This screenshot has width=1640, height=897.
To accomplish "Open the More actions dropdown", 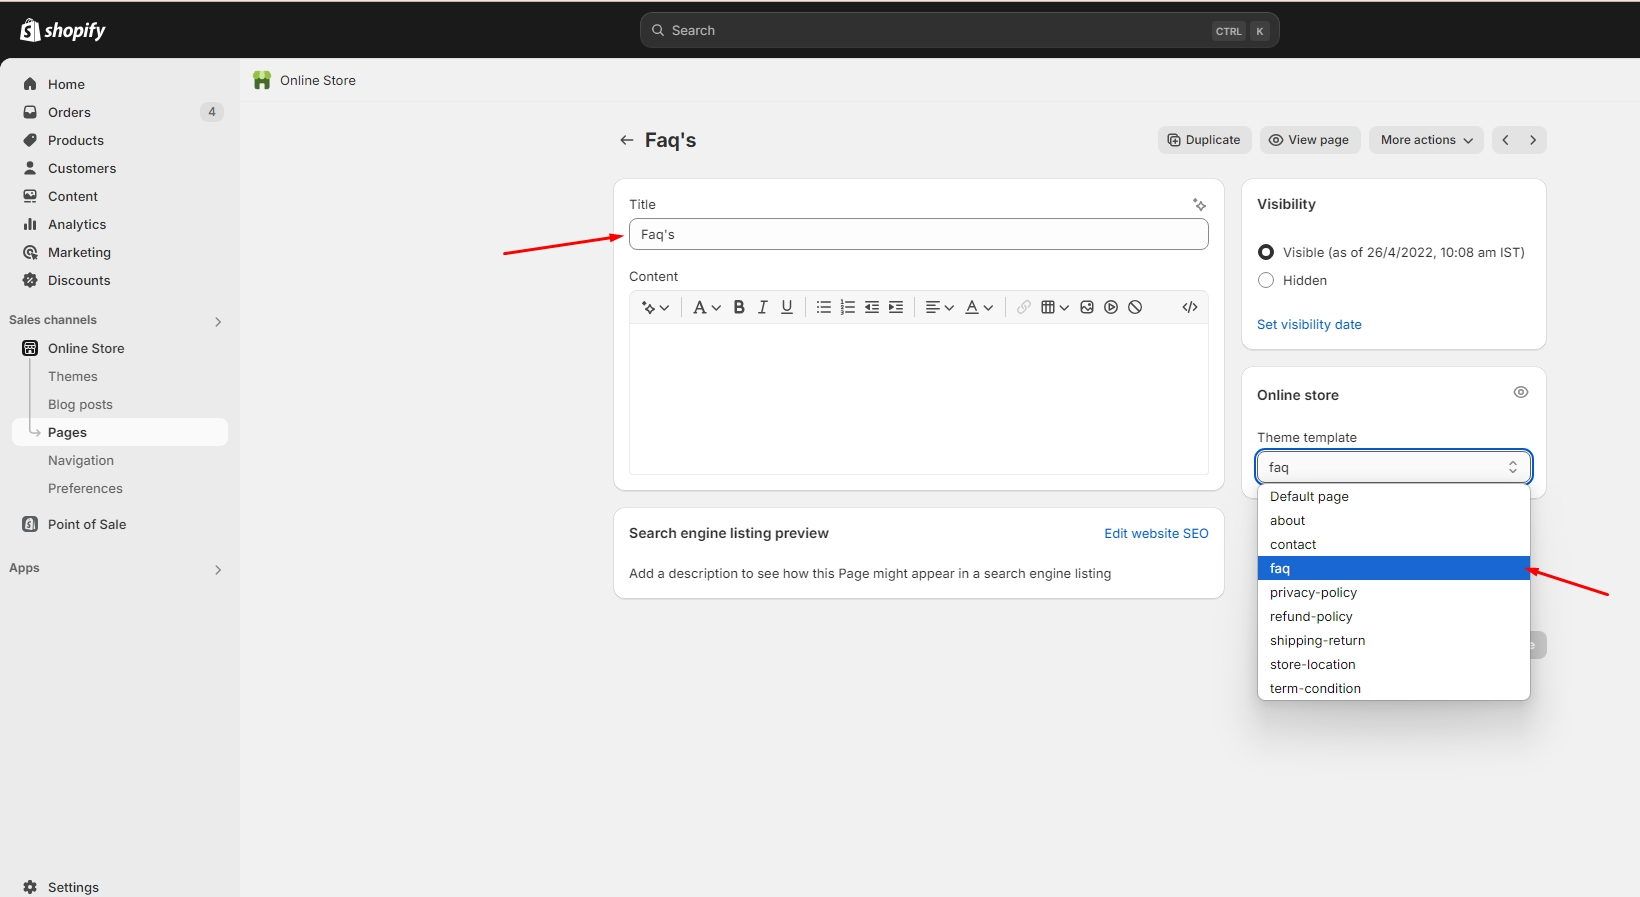I will pyautogui.click(x=1426, y=140).
